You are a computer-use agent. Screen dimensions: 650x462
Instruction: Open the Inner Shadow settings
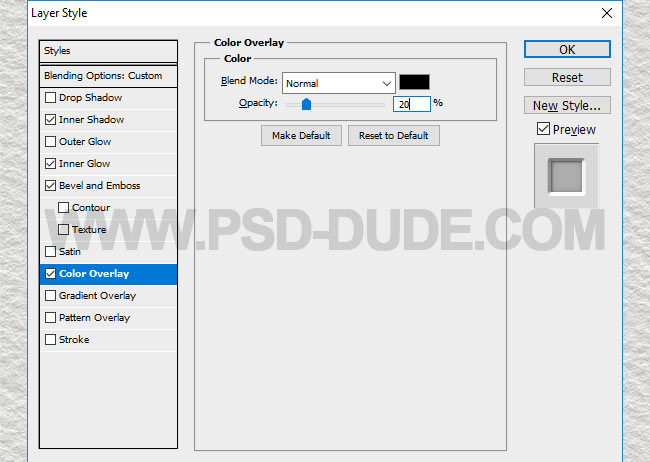pos(91,120)
